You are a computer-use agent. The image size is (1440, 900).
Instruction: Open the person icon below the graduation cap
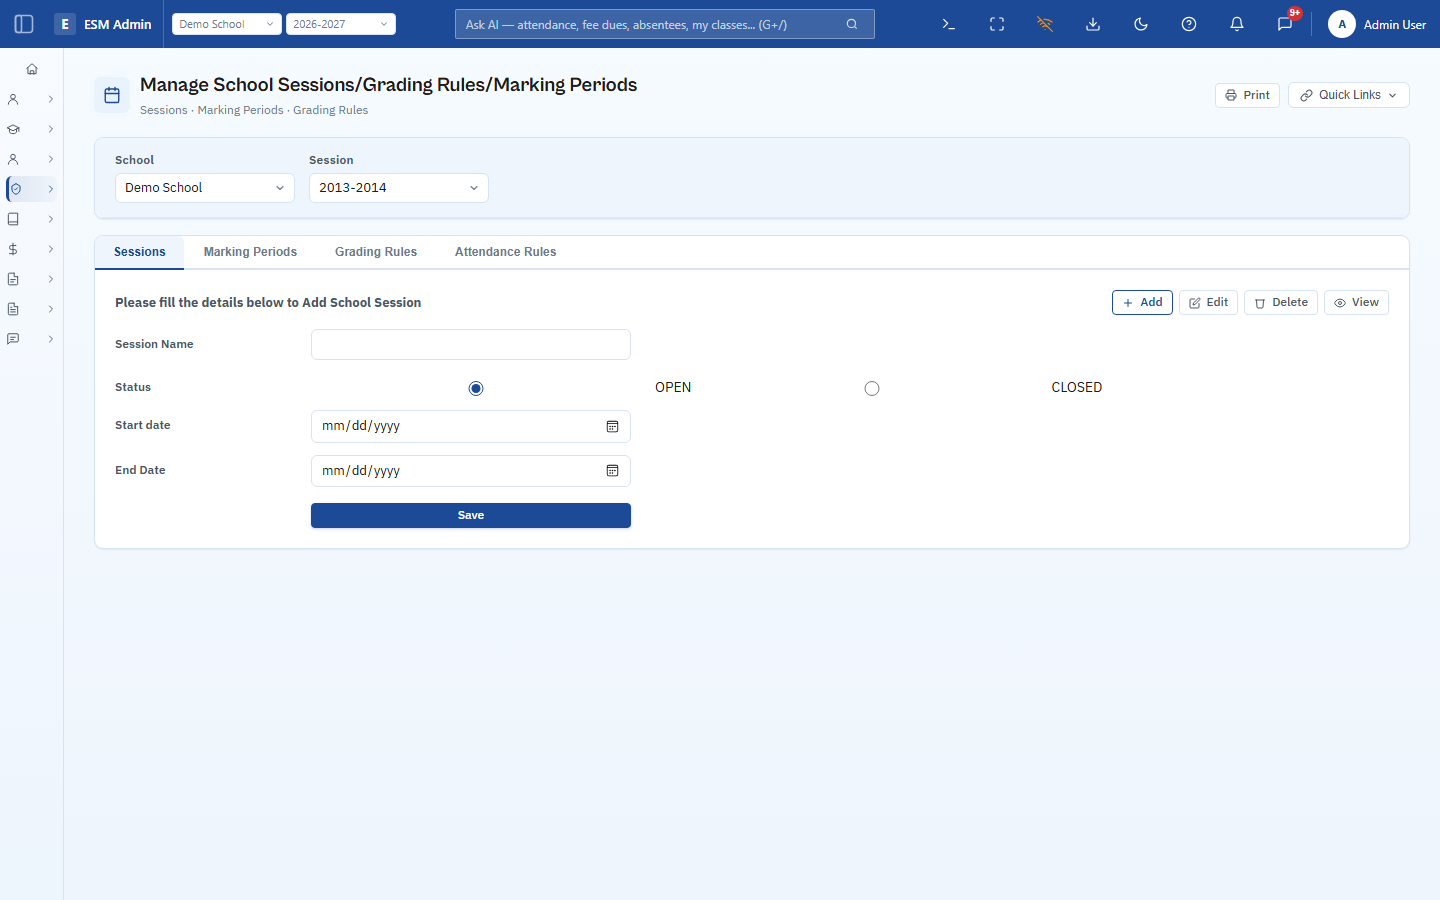point(13,159)
